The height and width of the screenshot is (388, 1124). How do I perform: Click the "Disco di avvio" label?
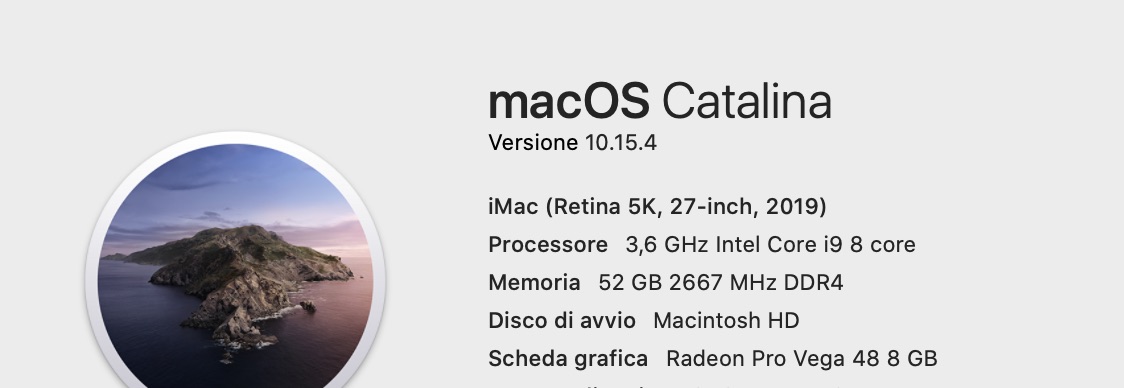click(x=561, y=321)
